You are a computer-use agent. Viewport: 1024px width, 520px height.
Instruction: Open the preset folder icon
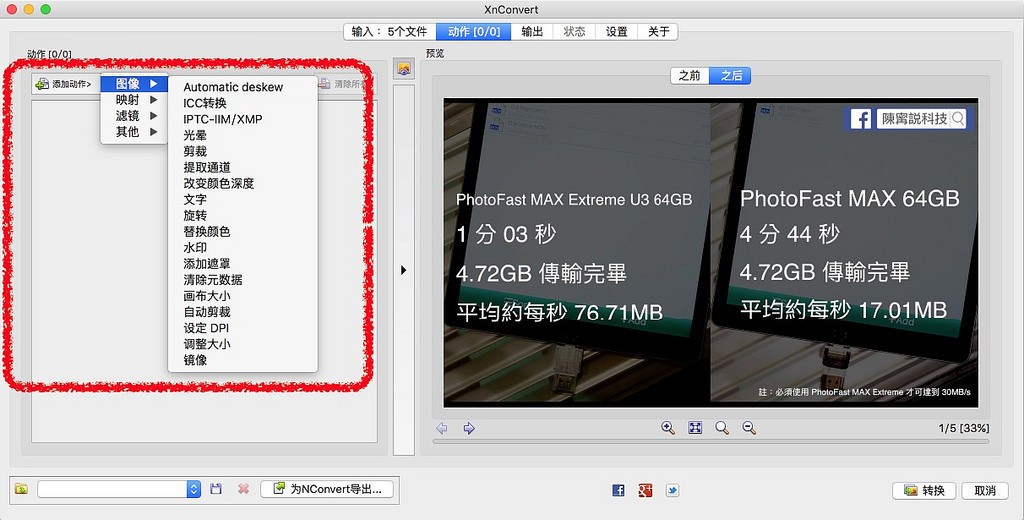pos(22,489)
